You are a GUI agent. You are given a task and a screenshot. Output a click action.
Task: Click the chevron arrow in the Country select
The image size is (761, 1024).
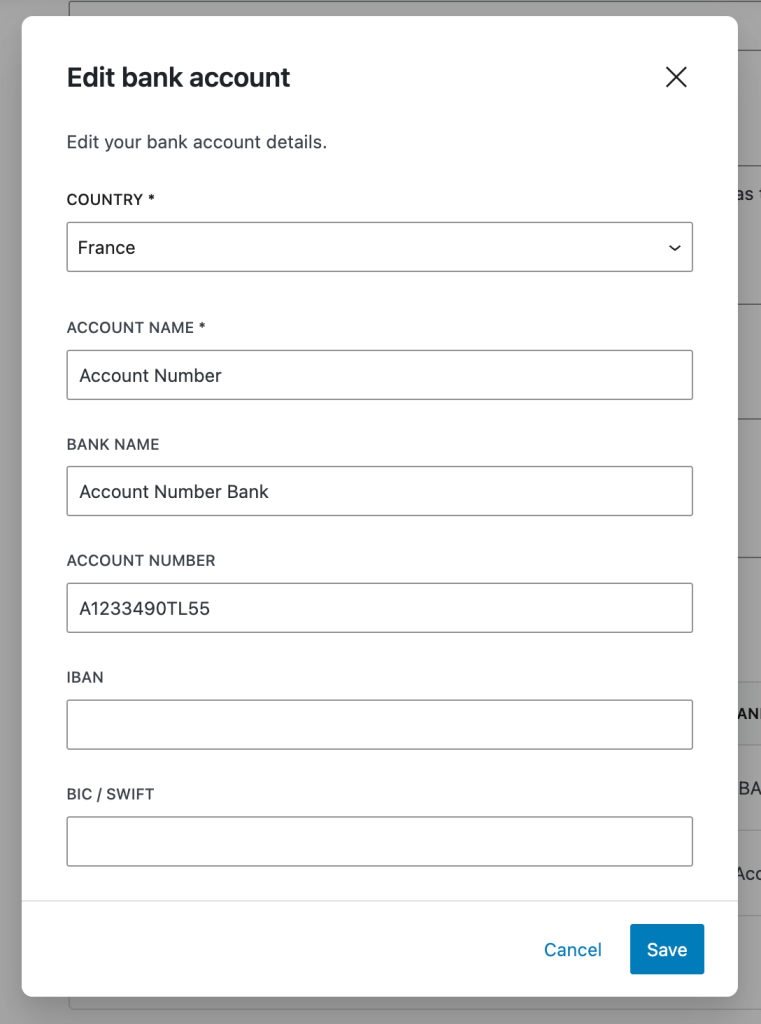(x=675, y=248)
